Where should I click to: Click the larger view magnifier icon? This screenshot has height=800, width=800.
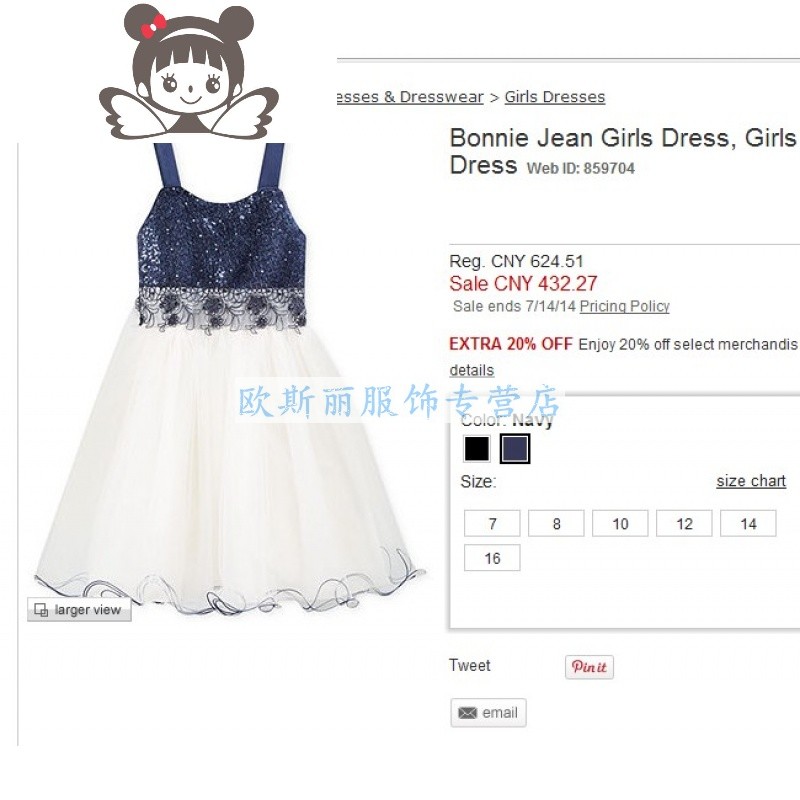pos(41,610)
